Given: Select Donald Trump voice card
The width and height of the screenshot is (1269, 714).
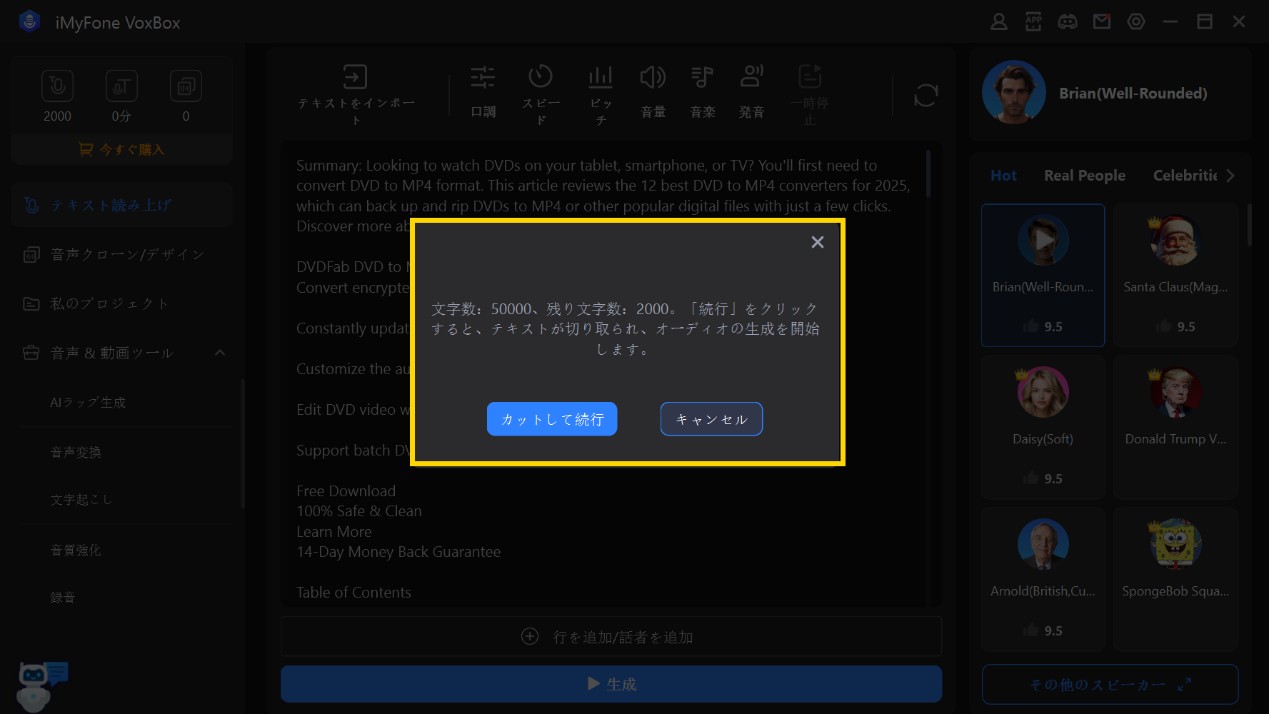Looking at the screenshot, I should 1175,427.
